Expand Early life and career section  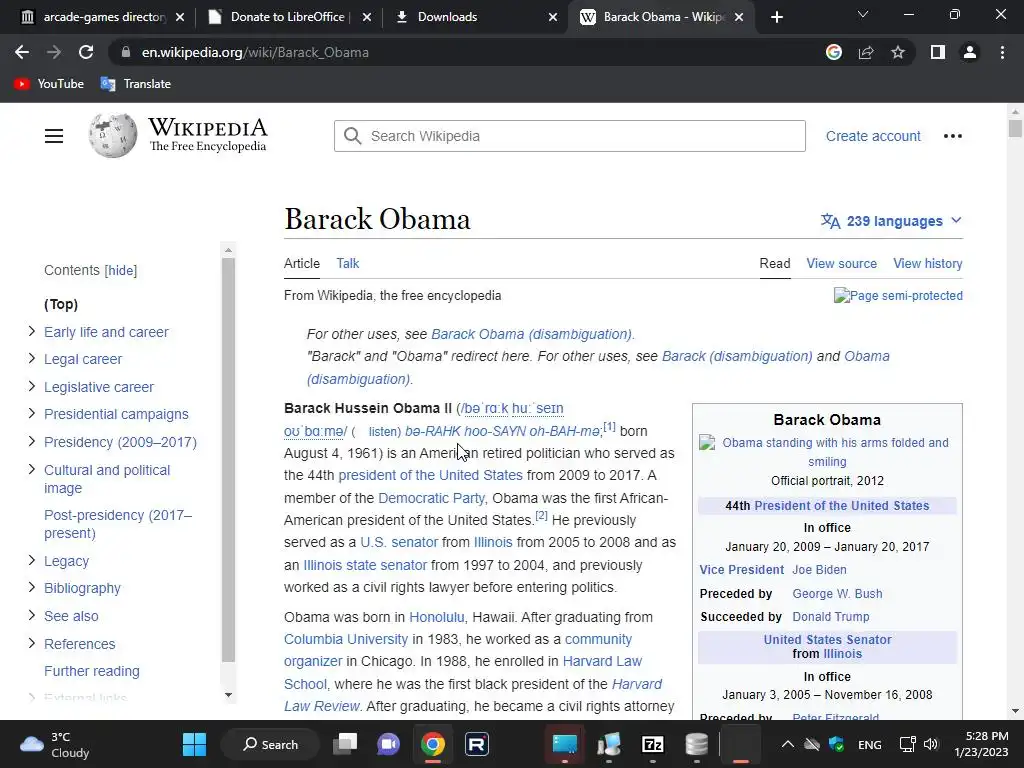click(x=31, y=332)
